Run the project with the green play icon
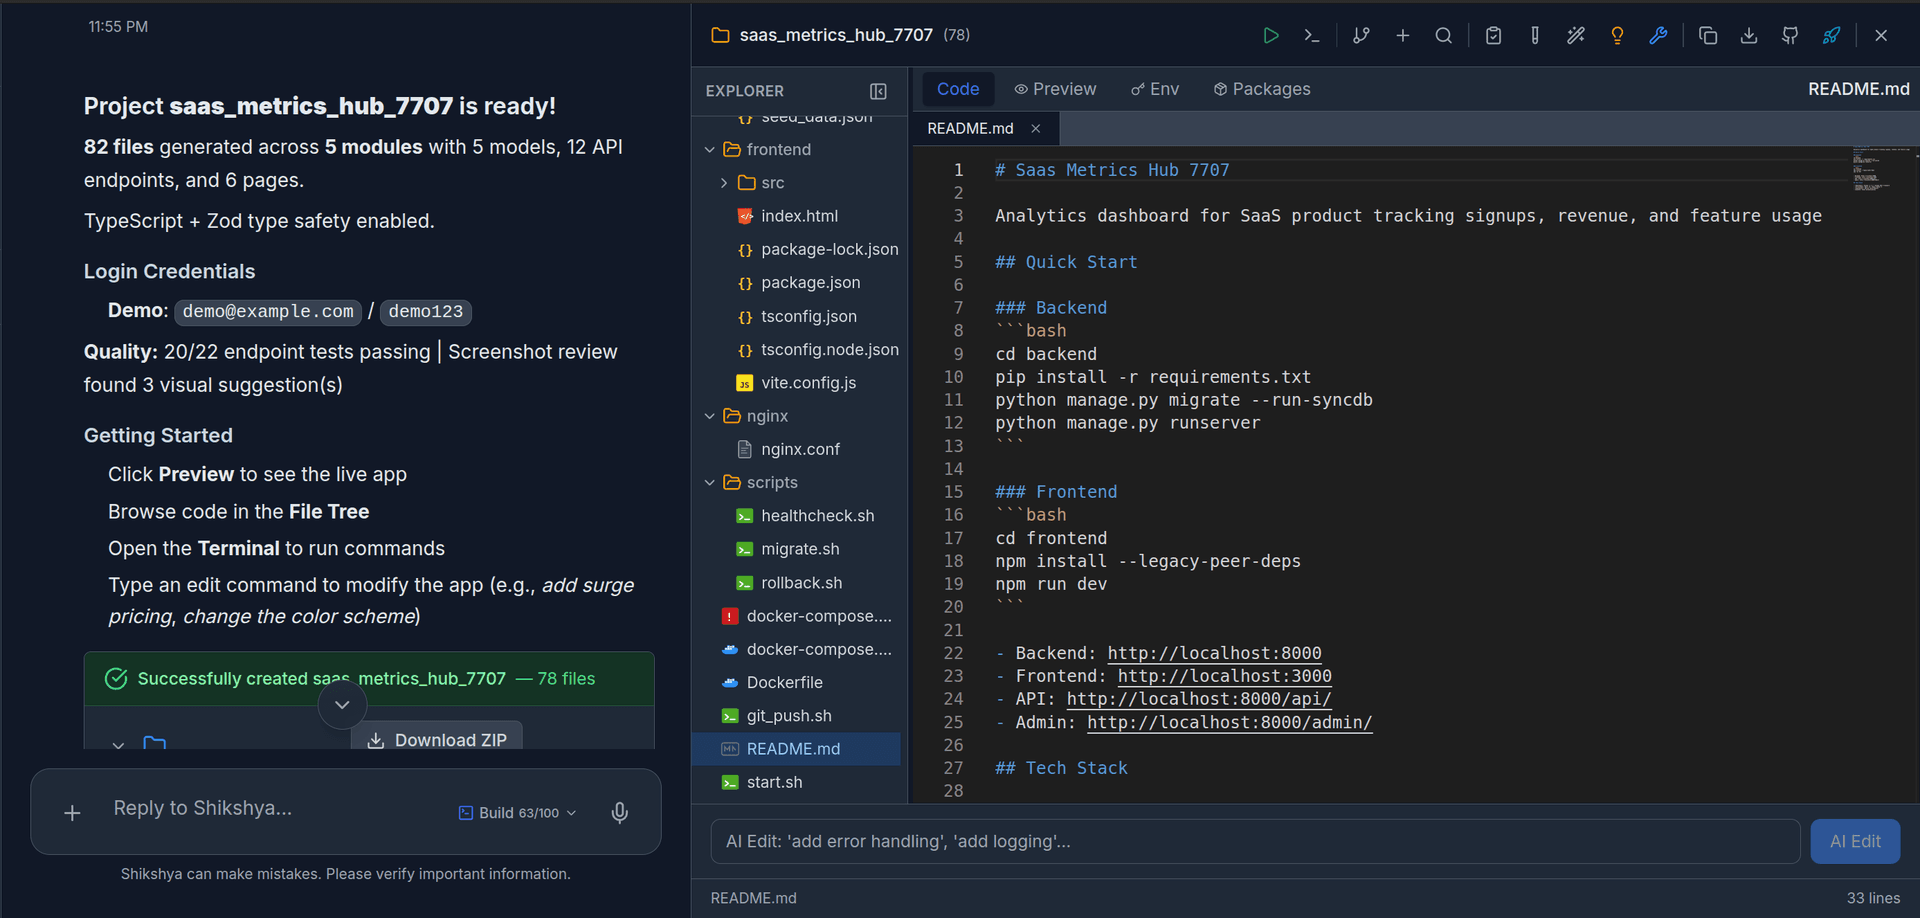Viewport: 1920px width, 918px height. [x=1271, y=35]
